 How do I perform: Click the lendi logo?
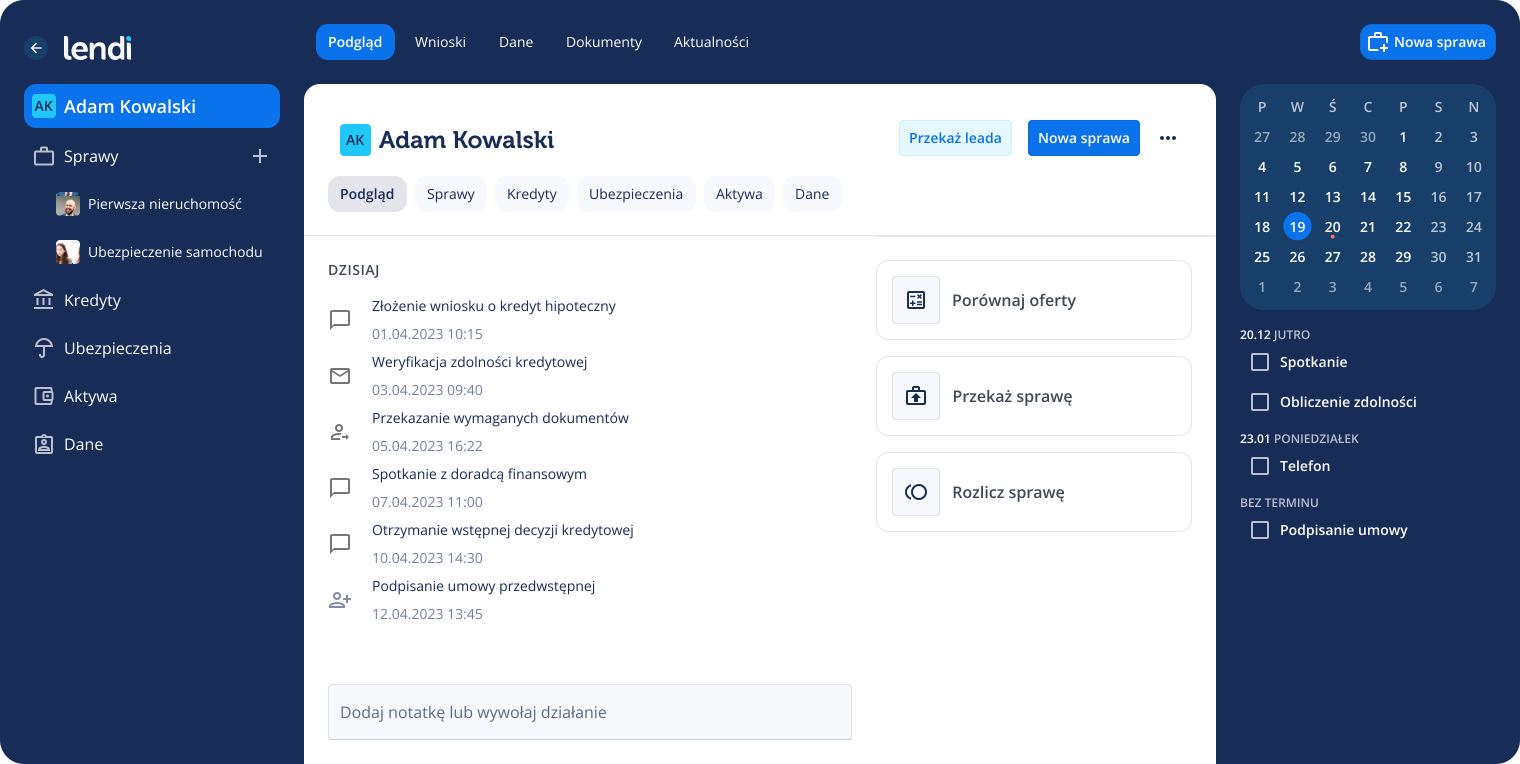pyautogui.click(x=97, y=47)
